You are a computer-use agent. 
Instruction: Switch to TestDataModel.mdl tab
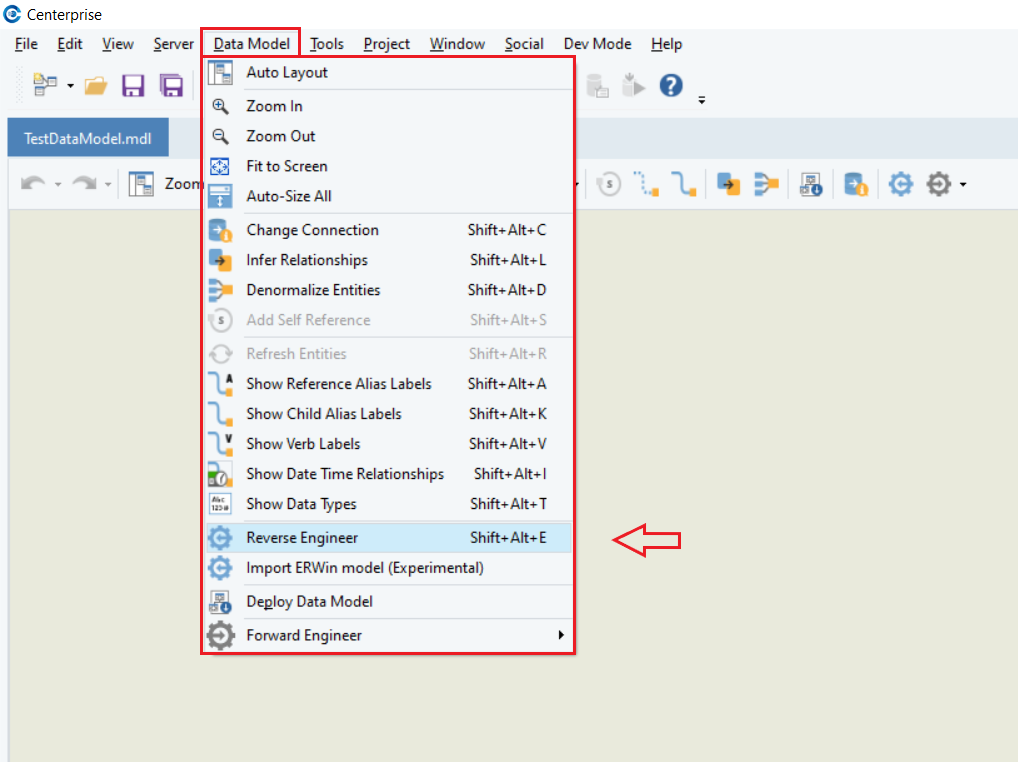(x=88, y=139)
